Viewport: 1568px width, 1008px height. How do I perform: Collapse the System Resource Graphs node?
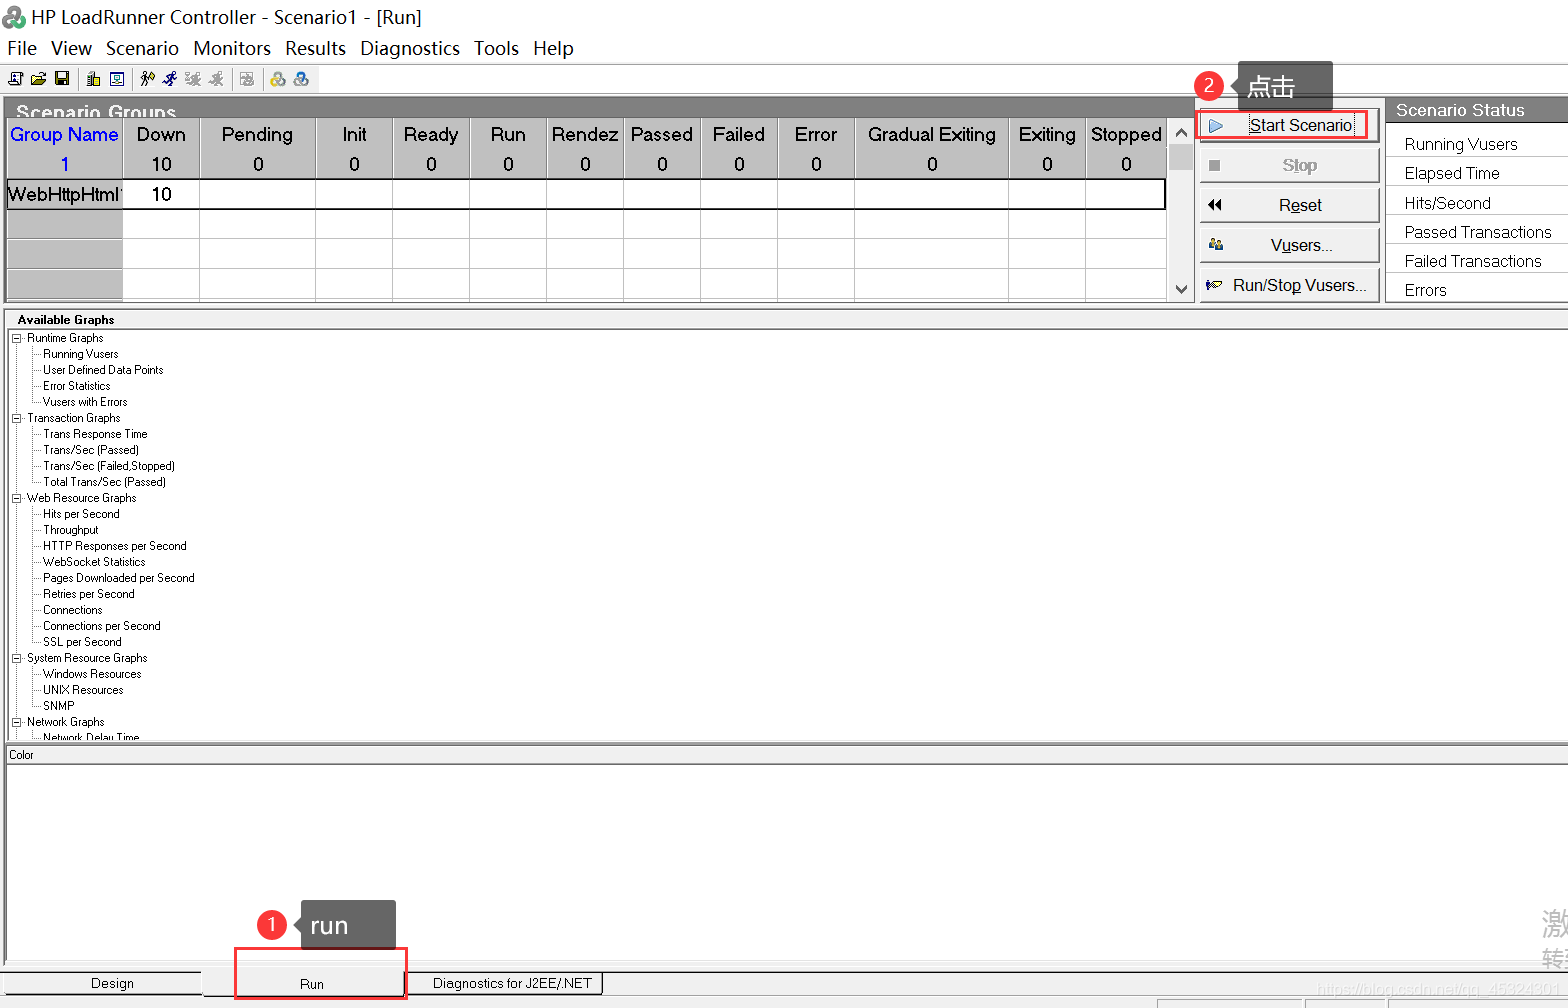coord(16,658)
